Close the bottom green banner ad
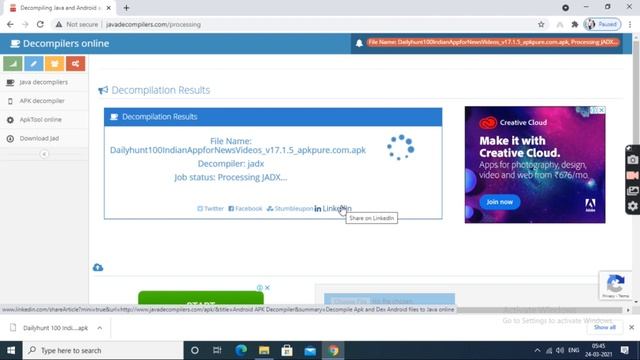The height and width of the screenshot is (360, 640). (267, 288)
